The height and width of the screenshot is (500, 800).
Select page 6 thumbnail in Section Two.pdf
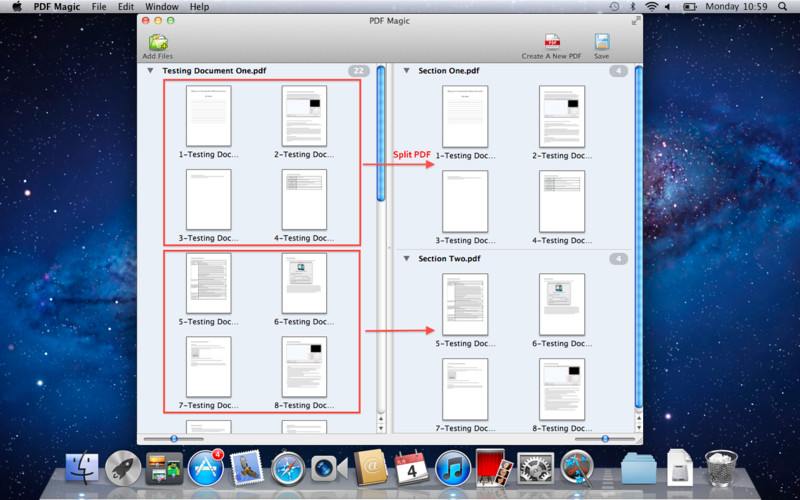coord(562,305)
